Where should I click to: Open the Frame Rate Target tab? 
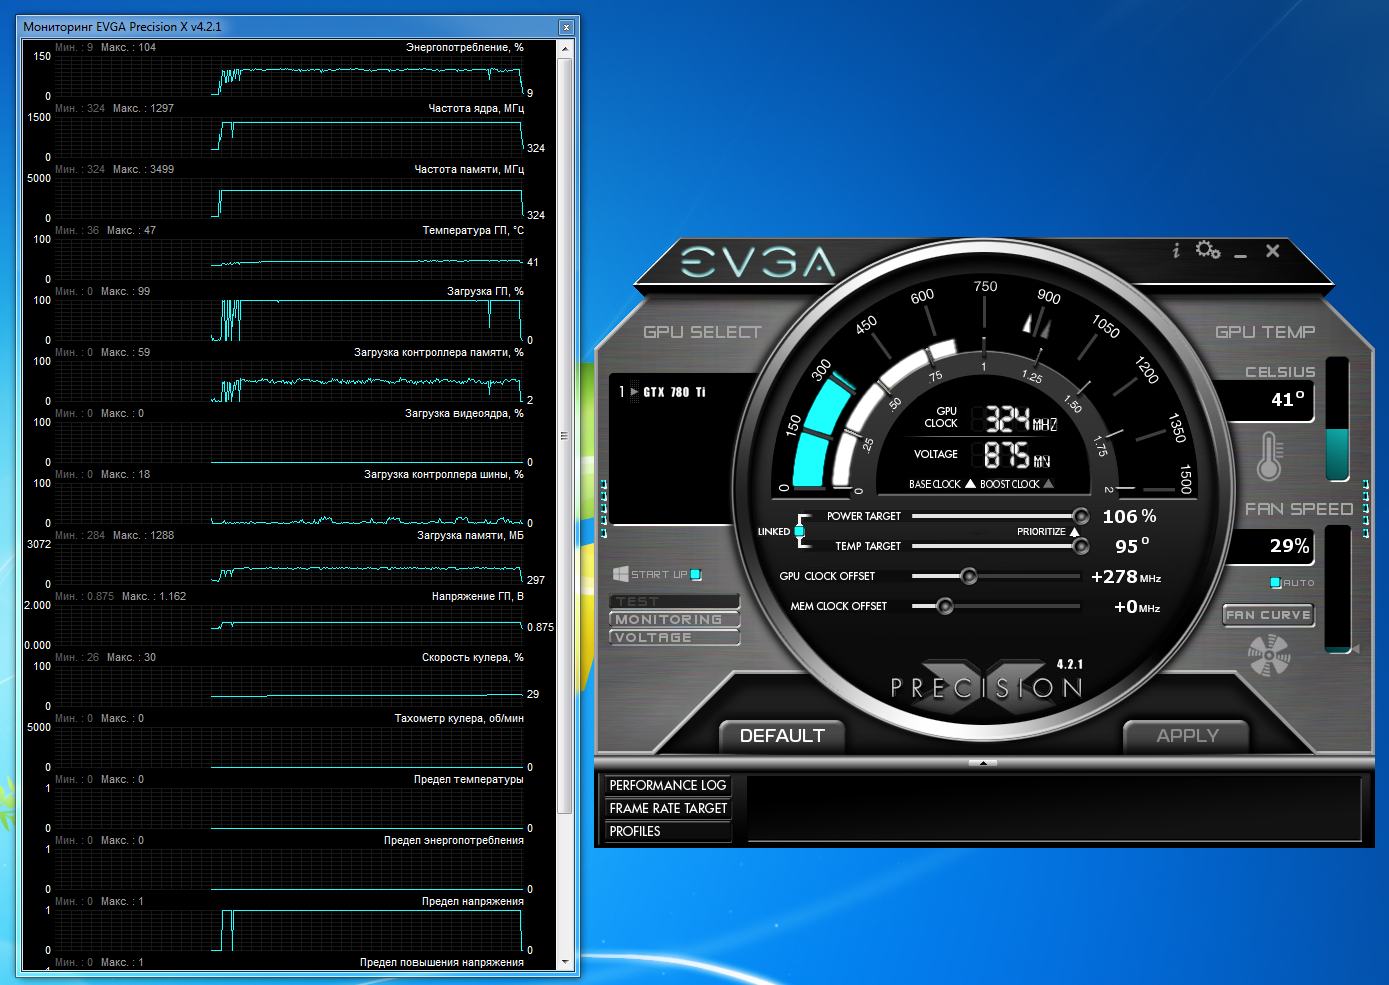click(x=668, y=808)
